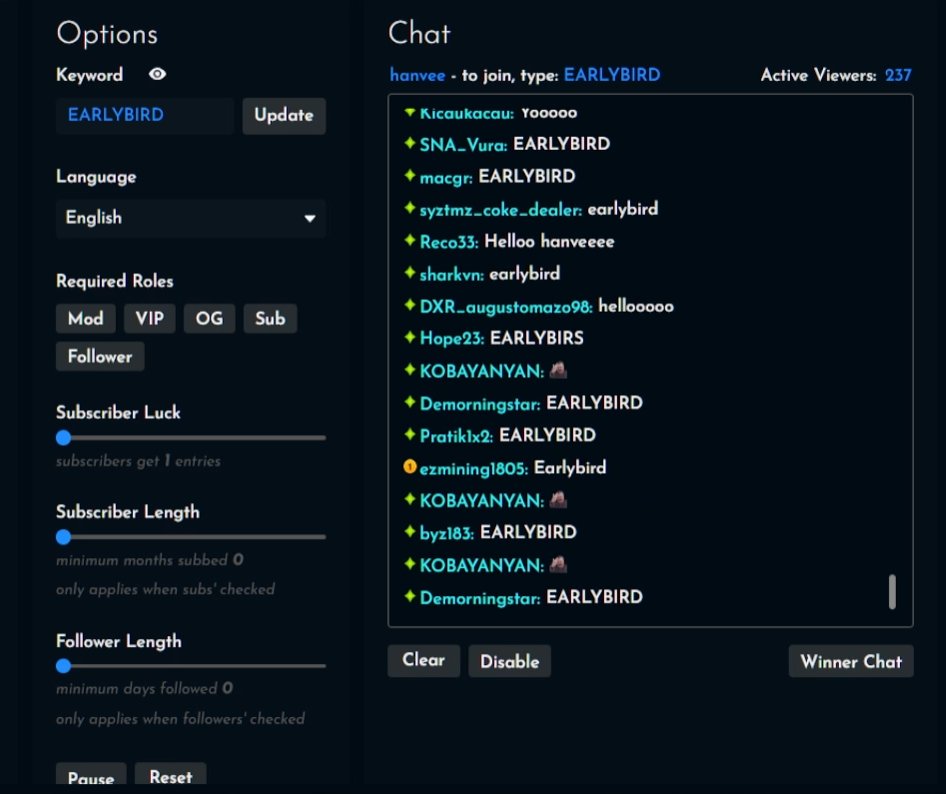Screen dimensions: 946x794
Task: Click the misspelled message 'EARLYBIRS'
Action: click(x=537, y=338)
